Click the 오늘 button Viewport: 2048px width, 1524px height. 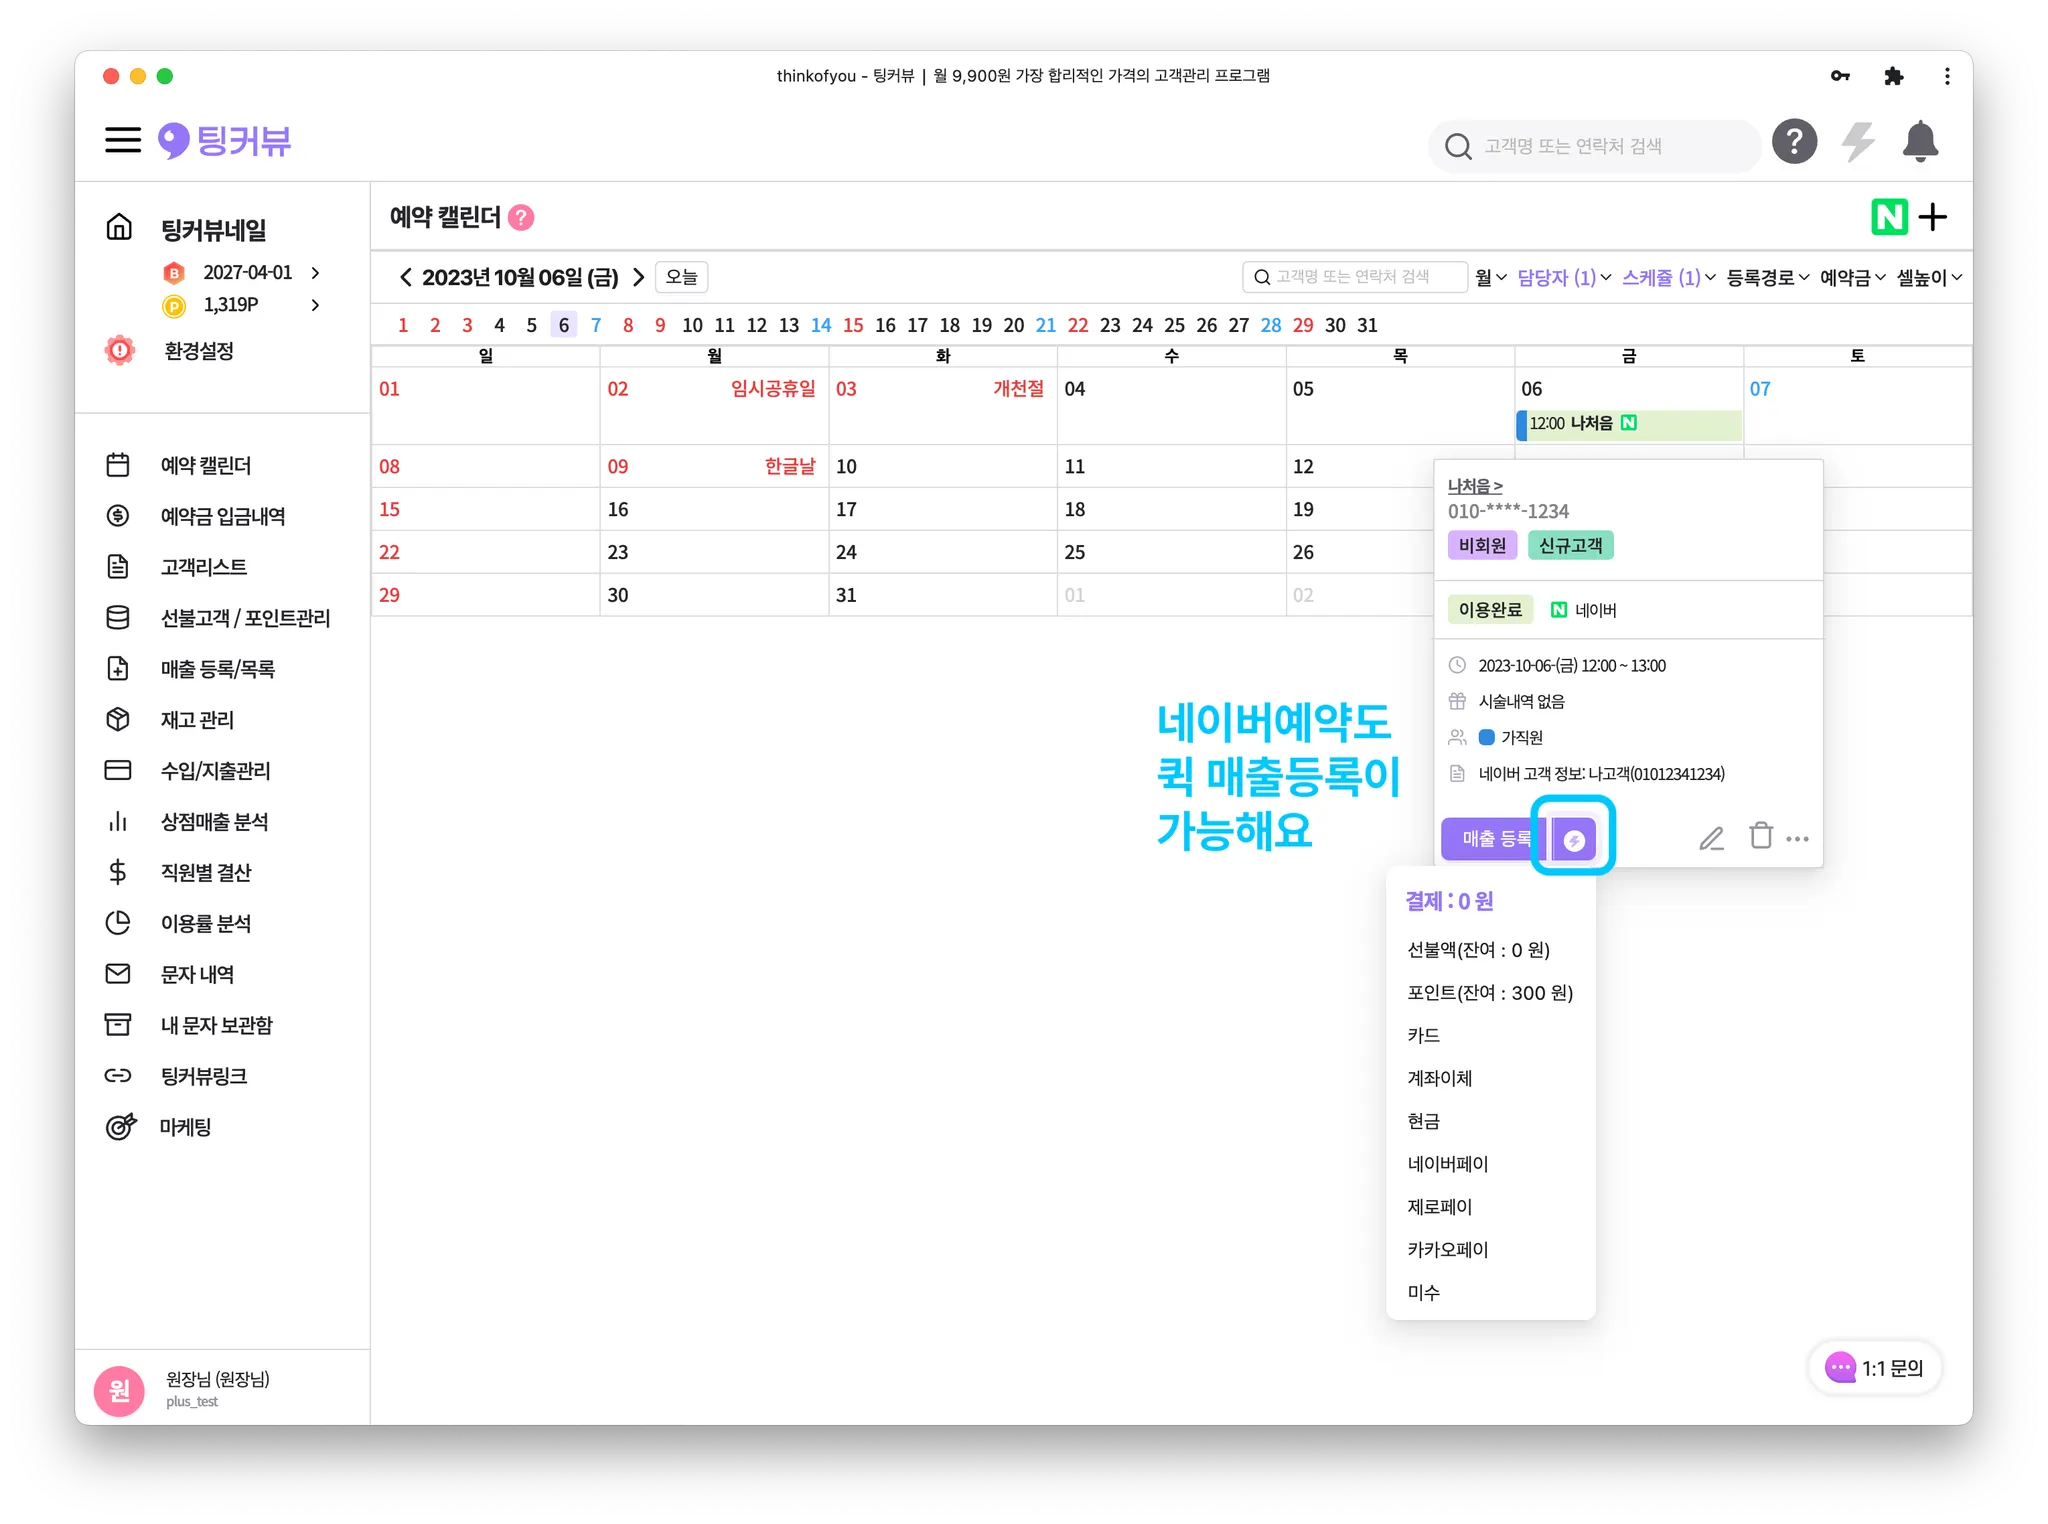pos(681,277)
